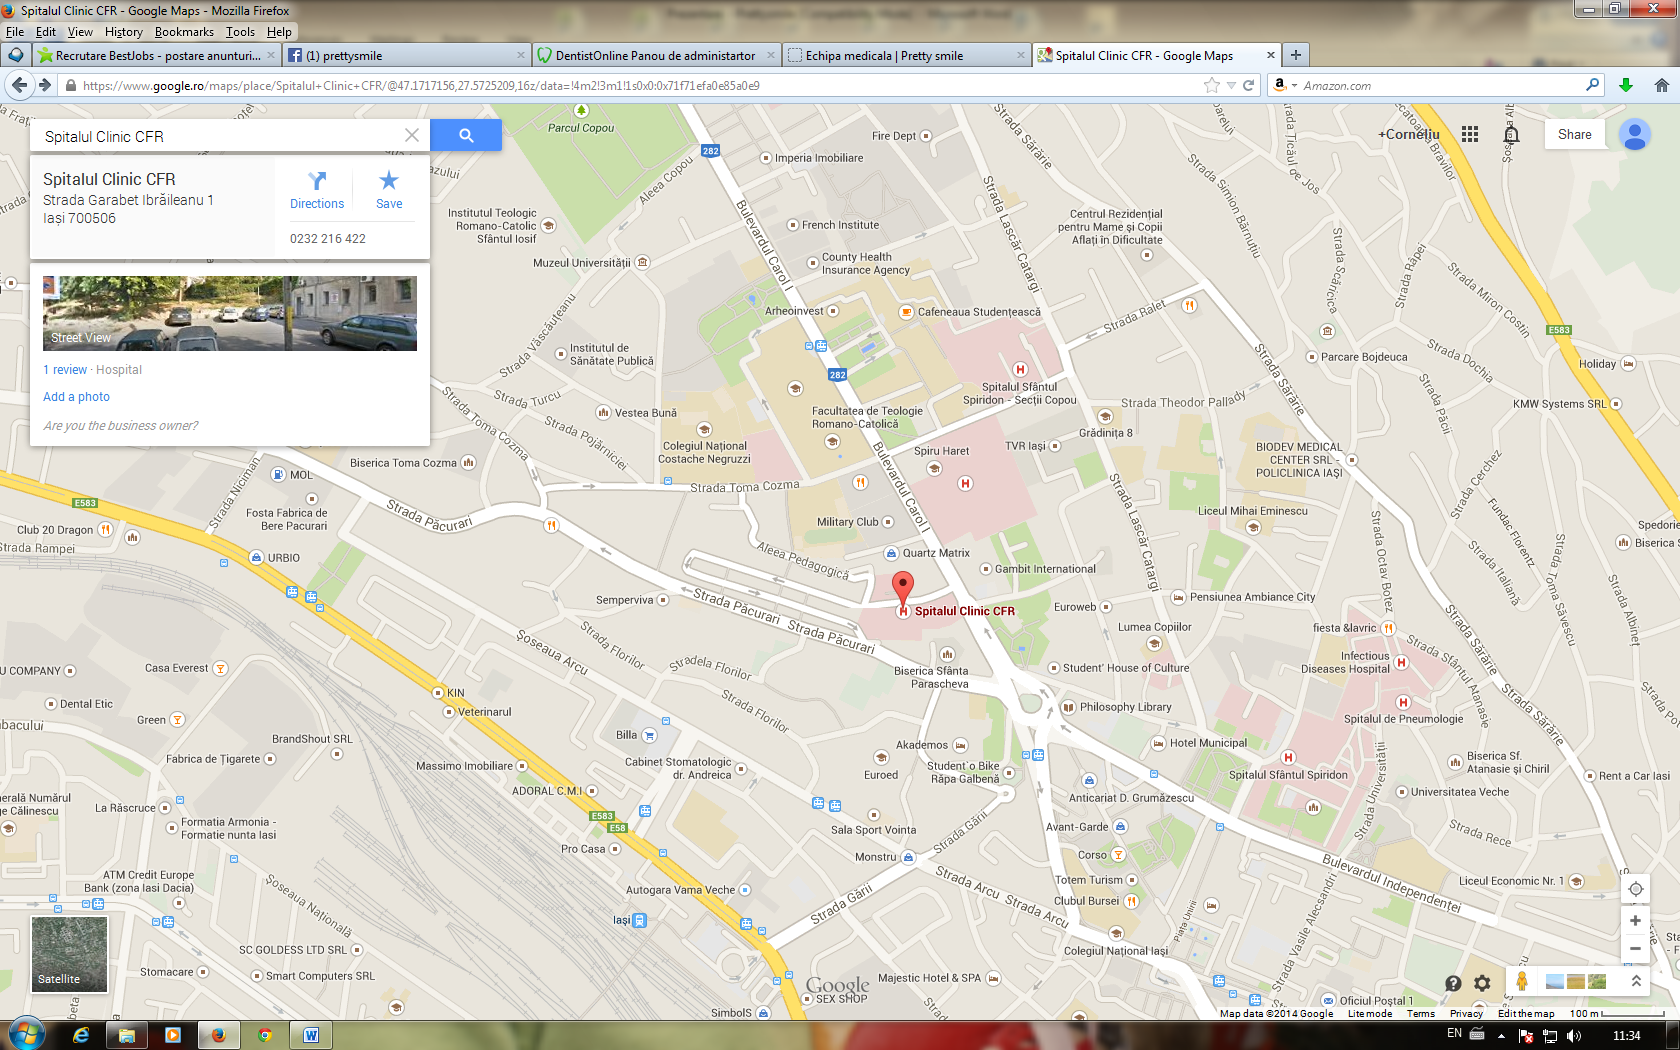Screen dimensions: 1680x1050
Task: Open the Amazon search engine dropdown
Action: [x=1285, y=86]
